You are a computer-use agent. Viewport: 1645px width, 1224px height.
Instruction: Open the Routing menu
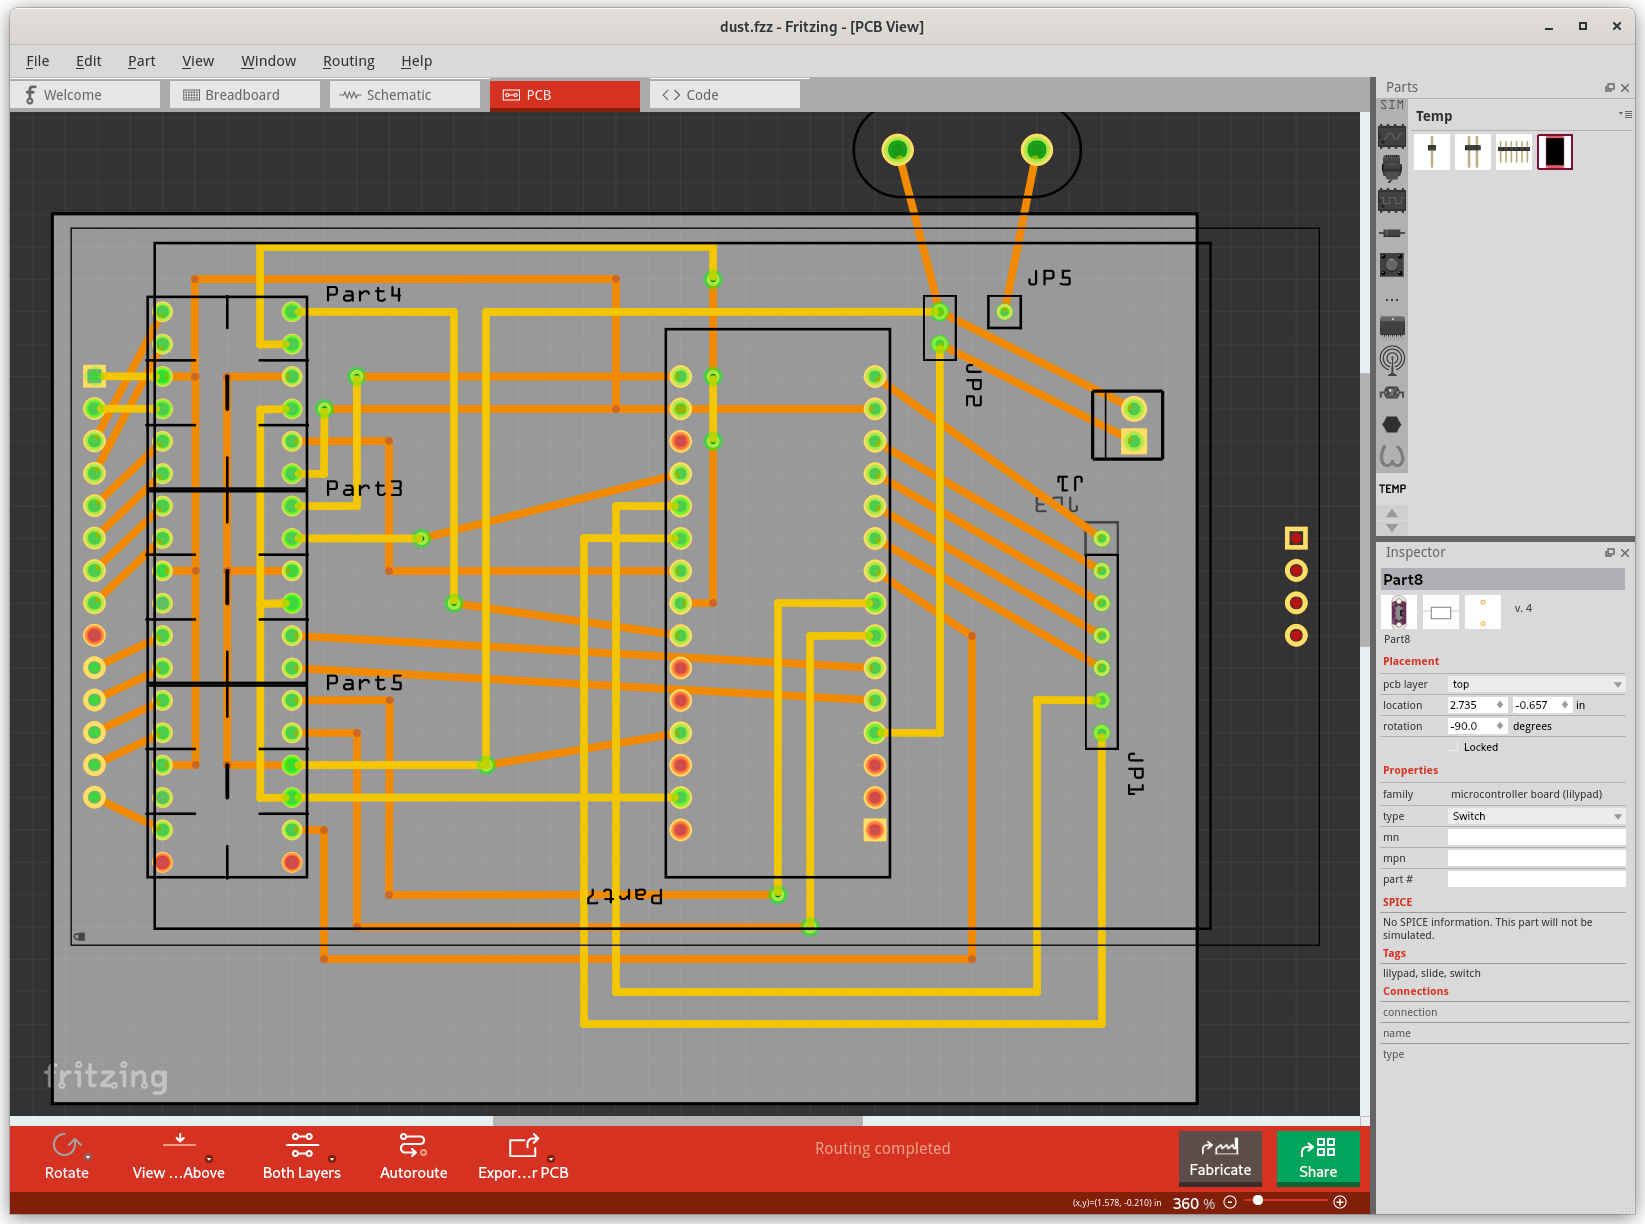pyautogui.click(x=348, y=61)
